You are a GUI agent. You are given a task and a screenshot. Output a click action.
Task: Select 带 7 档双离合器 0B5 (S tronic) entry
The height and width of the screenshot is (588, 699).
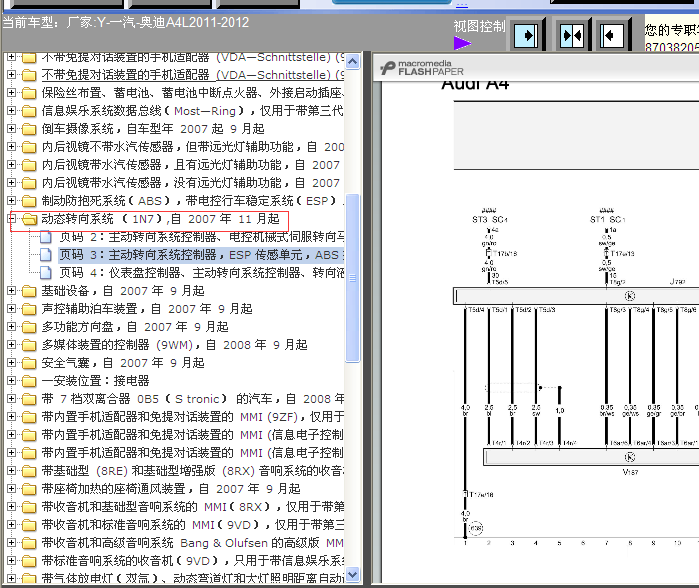pos(193,399)
